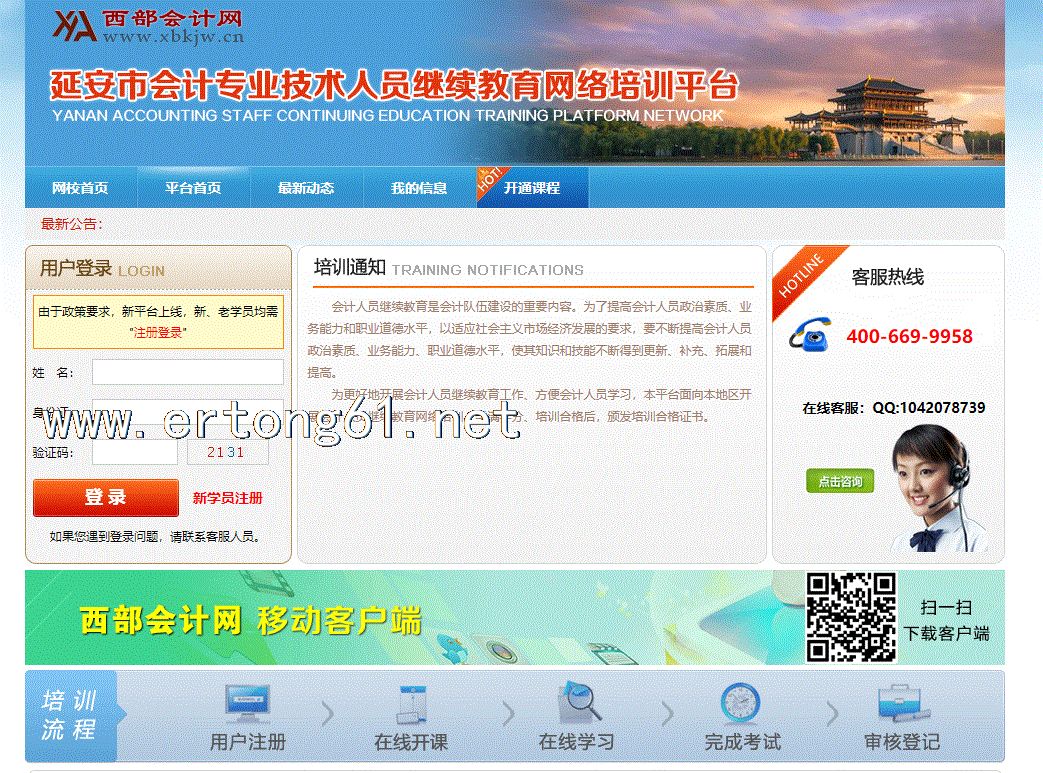Open the 最新动态 menu item
1043x773 pixels.
click(306, 188)
